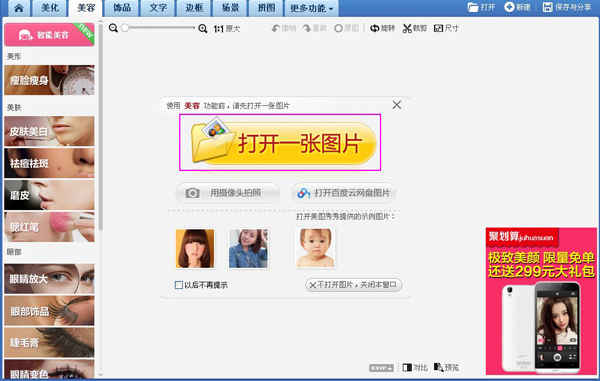The image size is (600, 381).
Task: Select the 拼图 tab
Action: [266, 8]
